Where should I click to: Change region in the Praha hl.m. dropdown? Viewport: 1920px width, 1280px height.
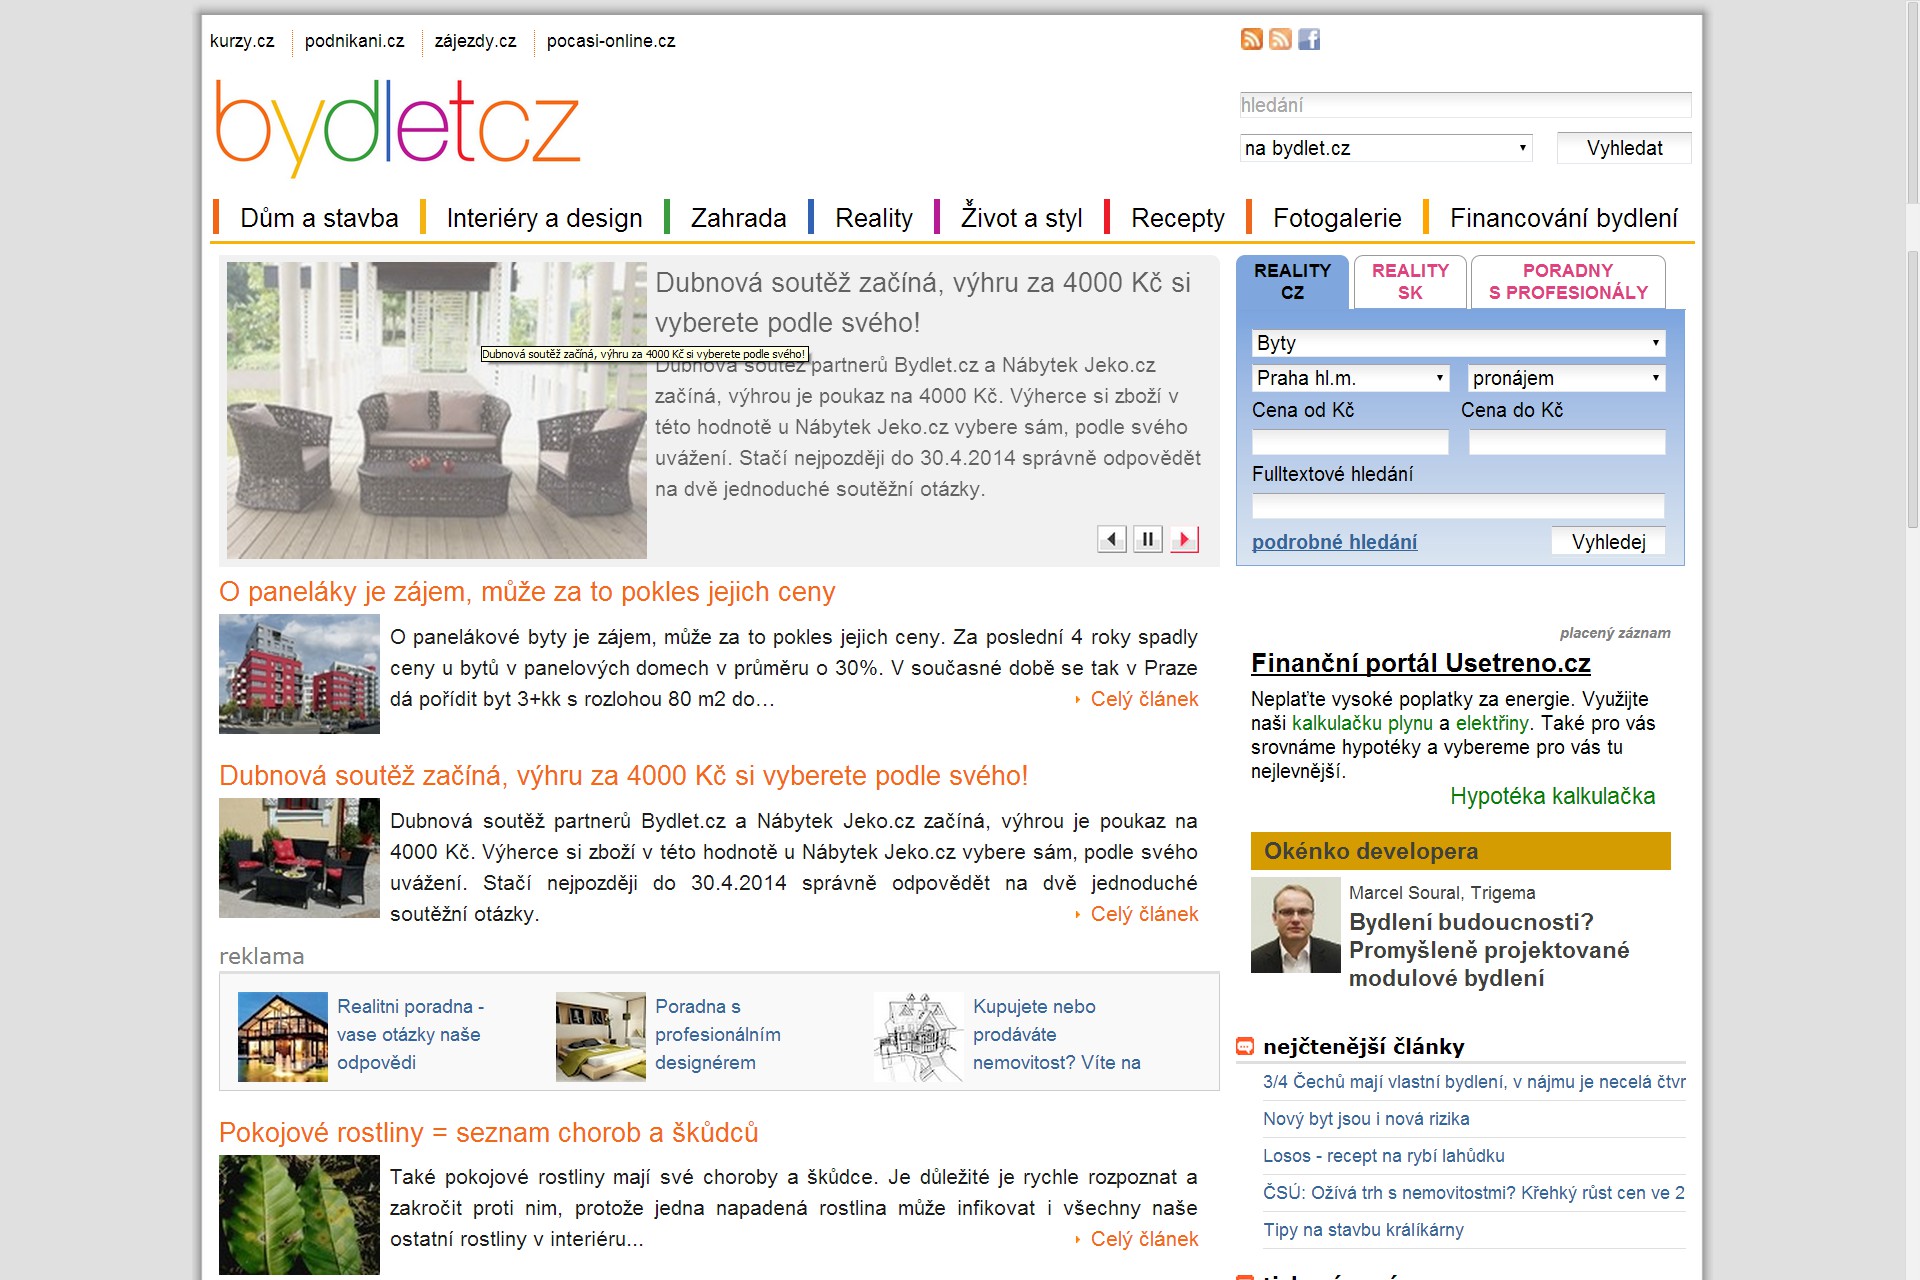(x=1349, y=378)
